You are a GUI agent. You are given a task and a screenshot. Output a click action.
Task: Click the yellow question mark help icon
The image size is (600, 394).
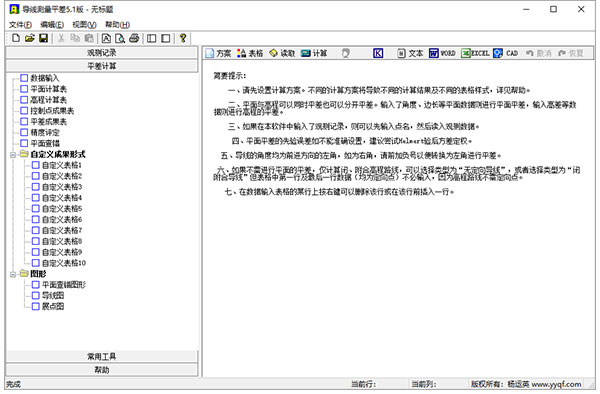(183, 38)
